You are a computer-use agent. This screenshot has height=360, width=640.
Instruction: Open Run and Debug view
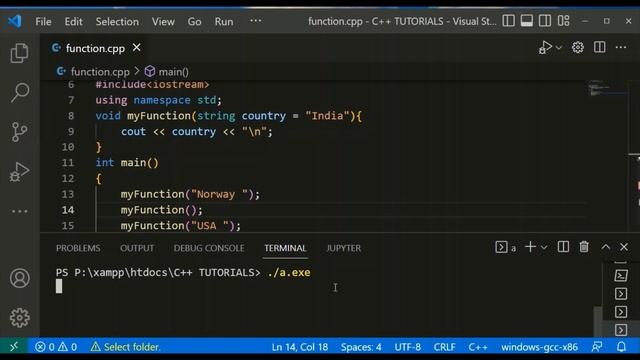(19, 171)
